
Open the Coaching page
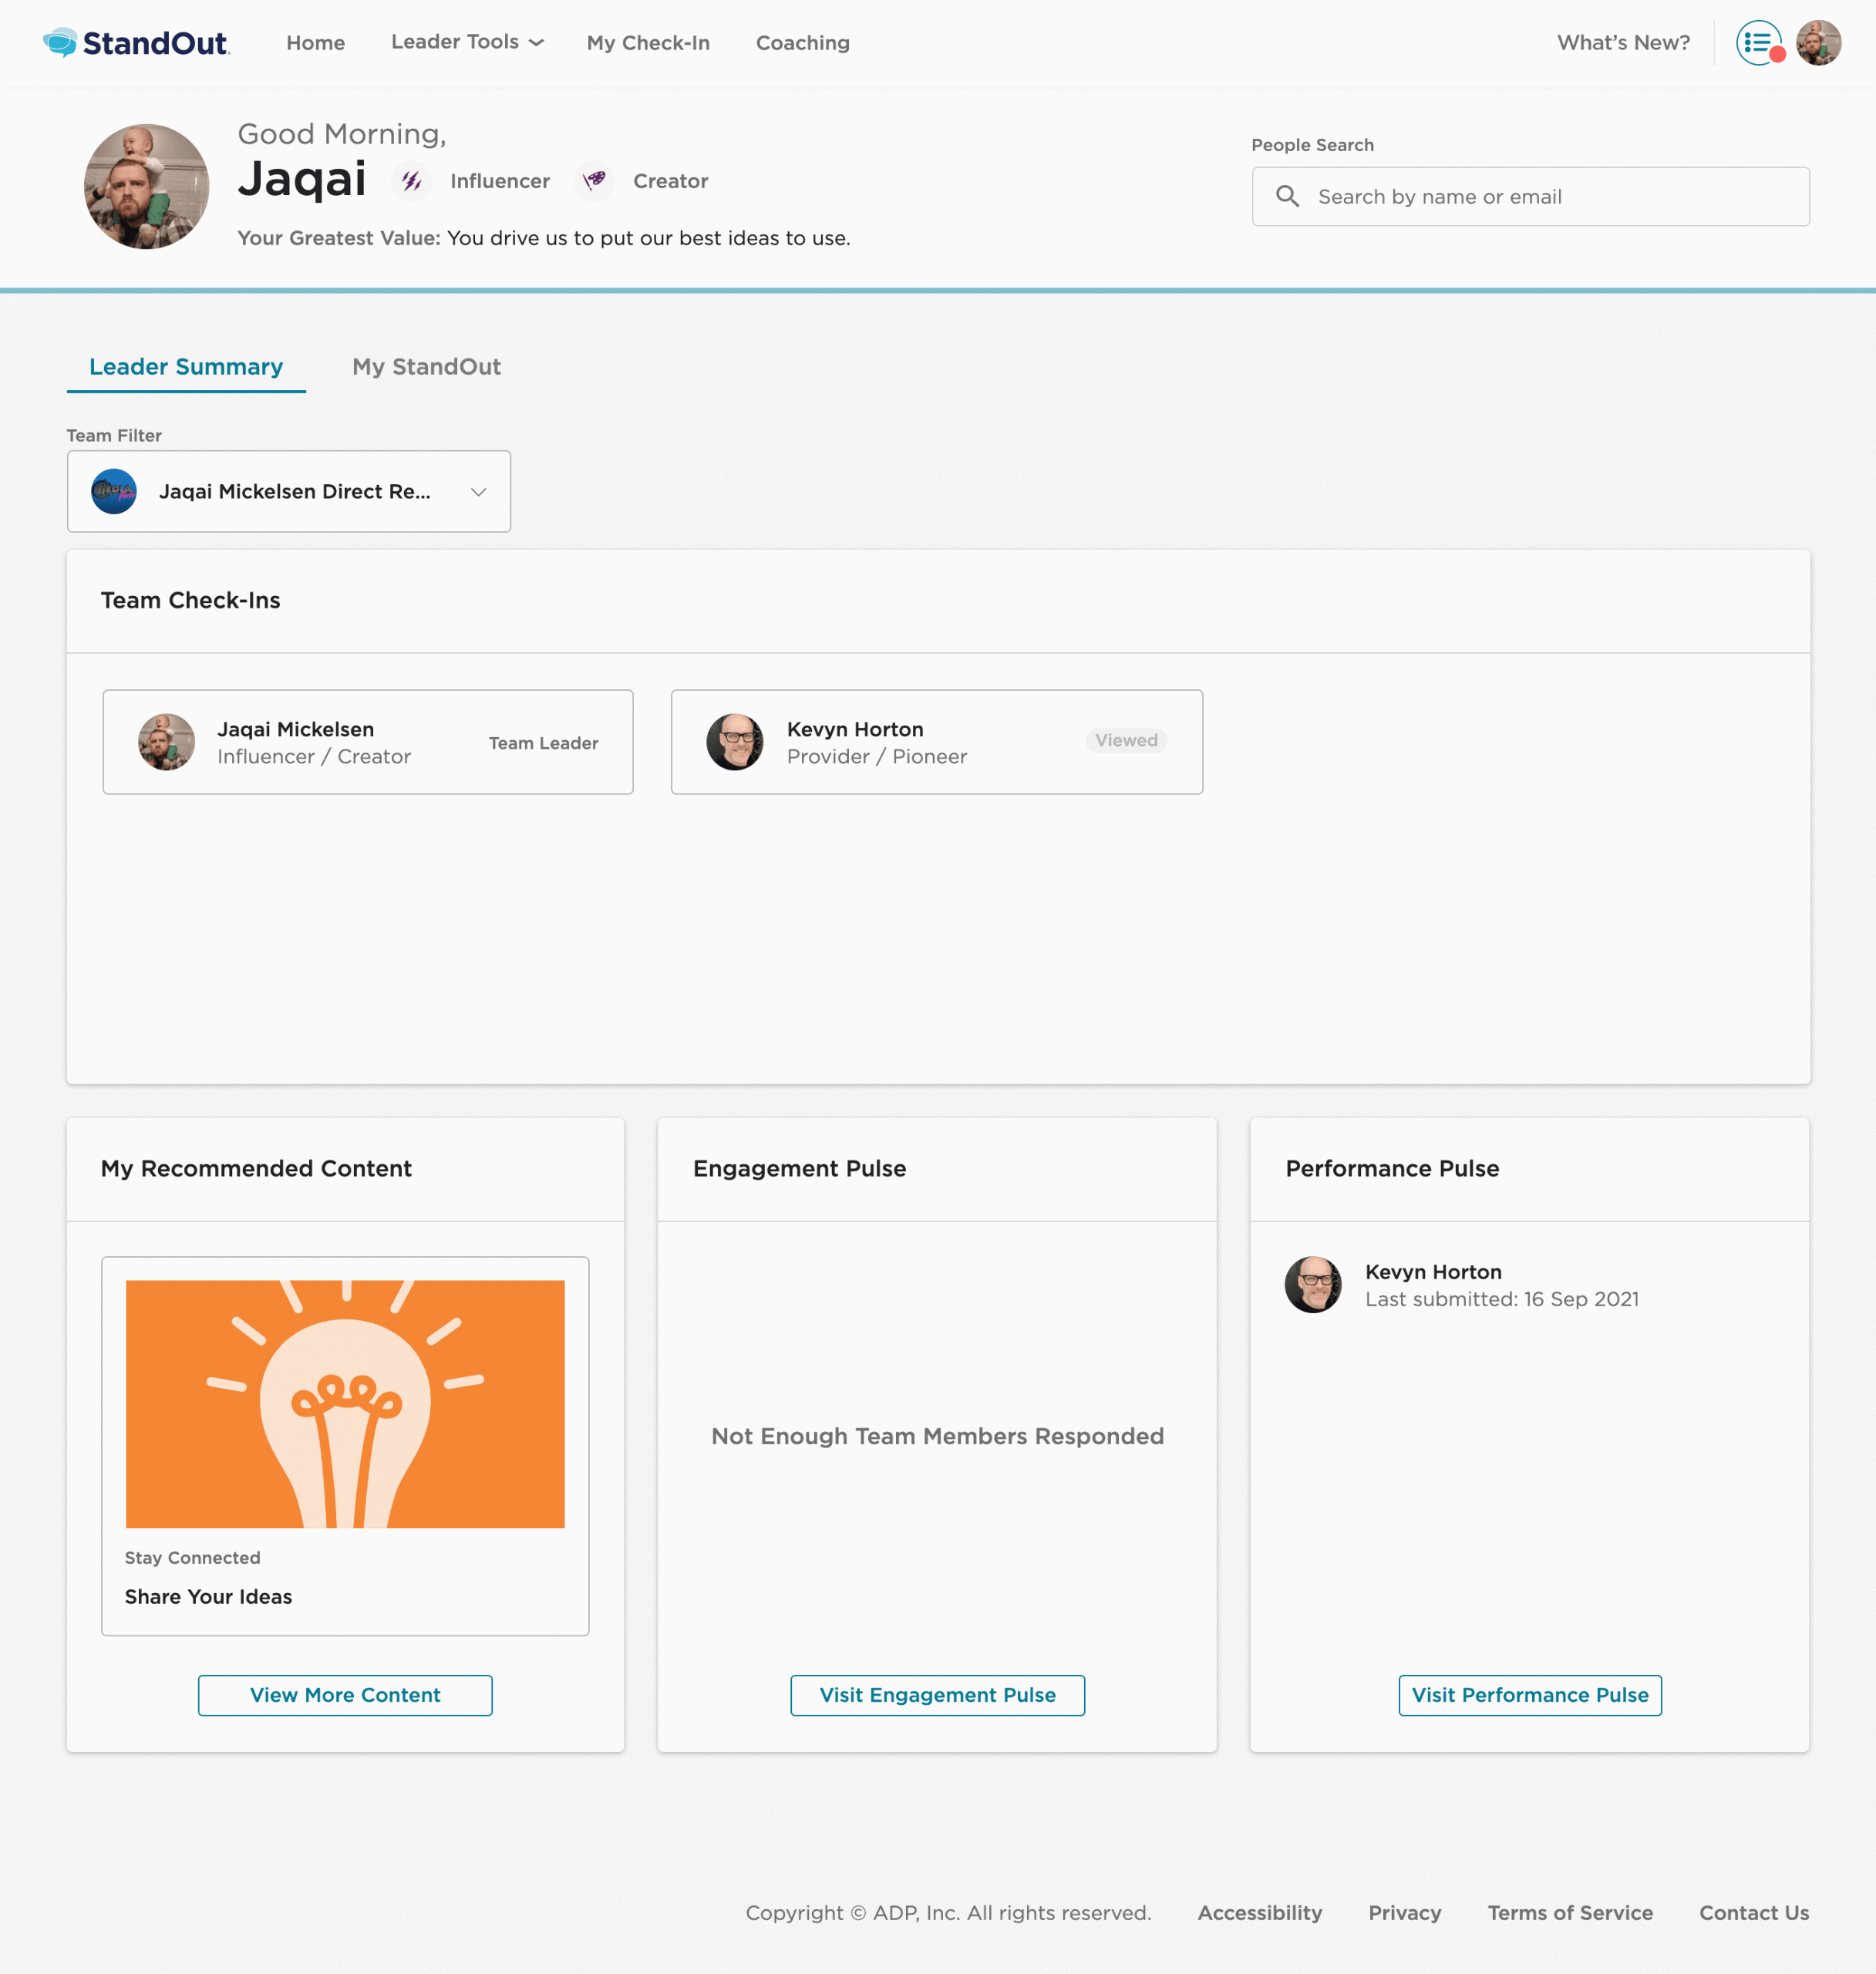tap(803, 43)
